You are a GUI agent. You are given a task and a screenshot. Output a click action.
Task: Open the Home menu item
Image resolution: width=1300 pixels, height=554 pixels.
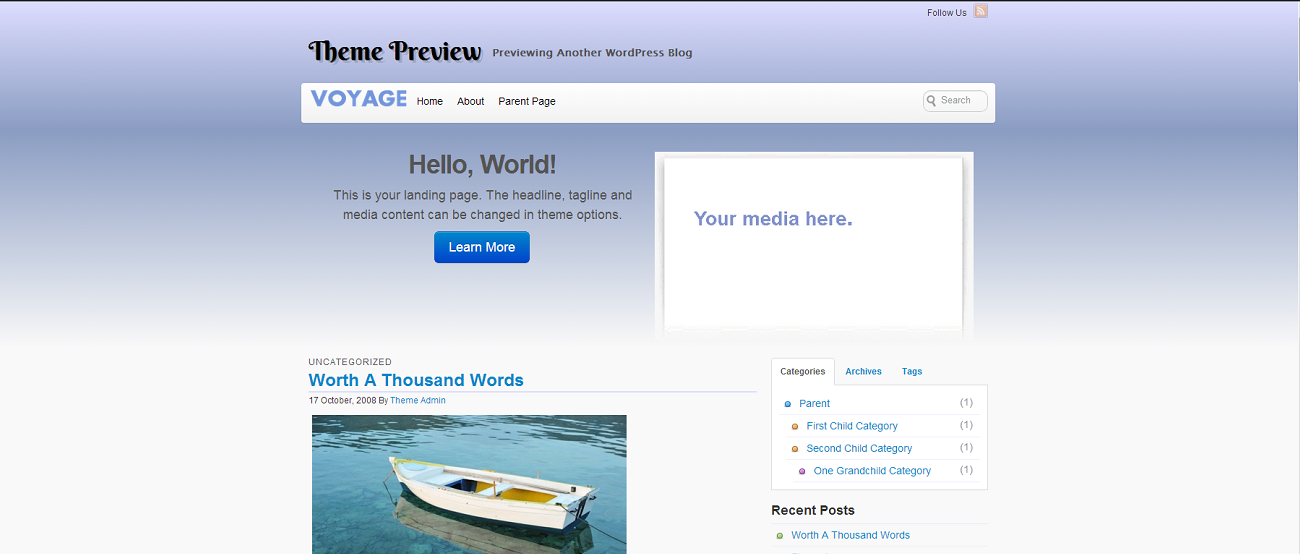pyautogui.click(x=430, y=101)
